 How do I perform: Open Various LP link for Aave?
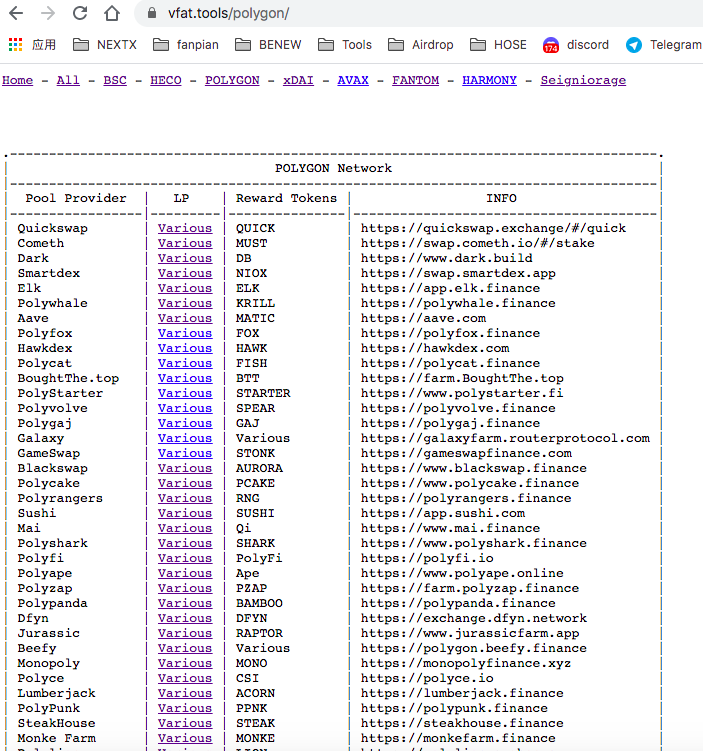185,318
